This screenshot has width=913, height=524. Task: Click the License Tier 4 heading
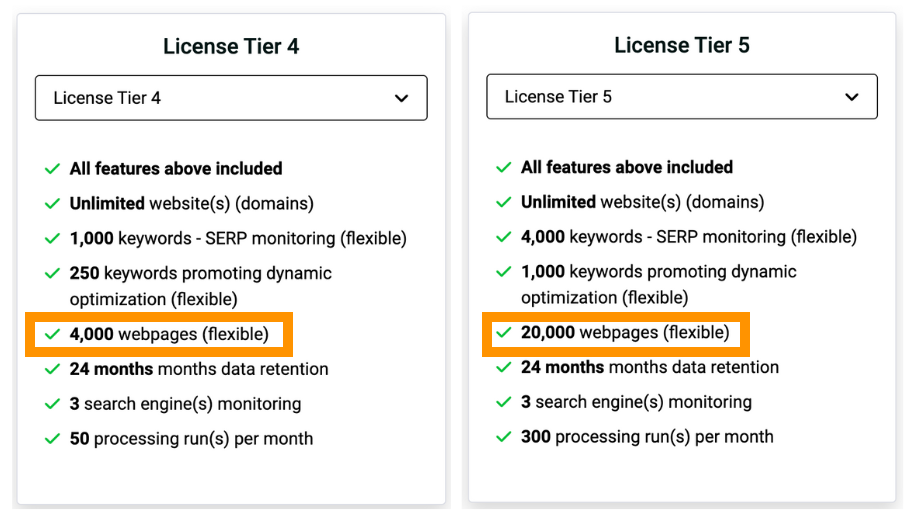click(x=231, y=47)
